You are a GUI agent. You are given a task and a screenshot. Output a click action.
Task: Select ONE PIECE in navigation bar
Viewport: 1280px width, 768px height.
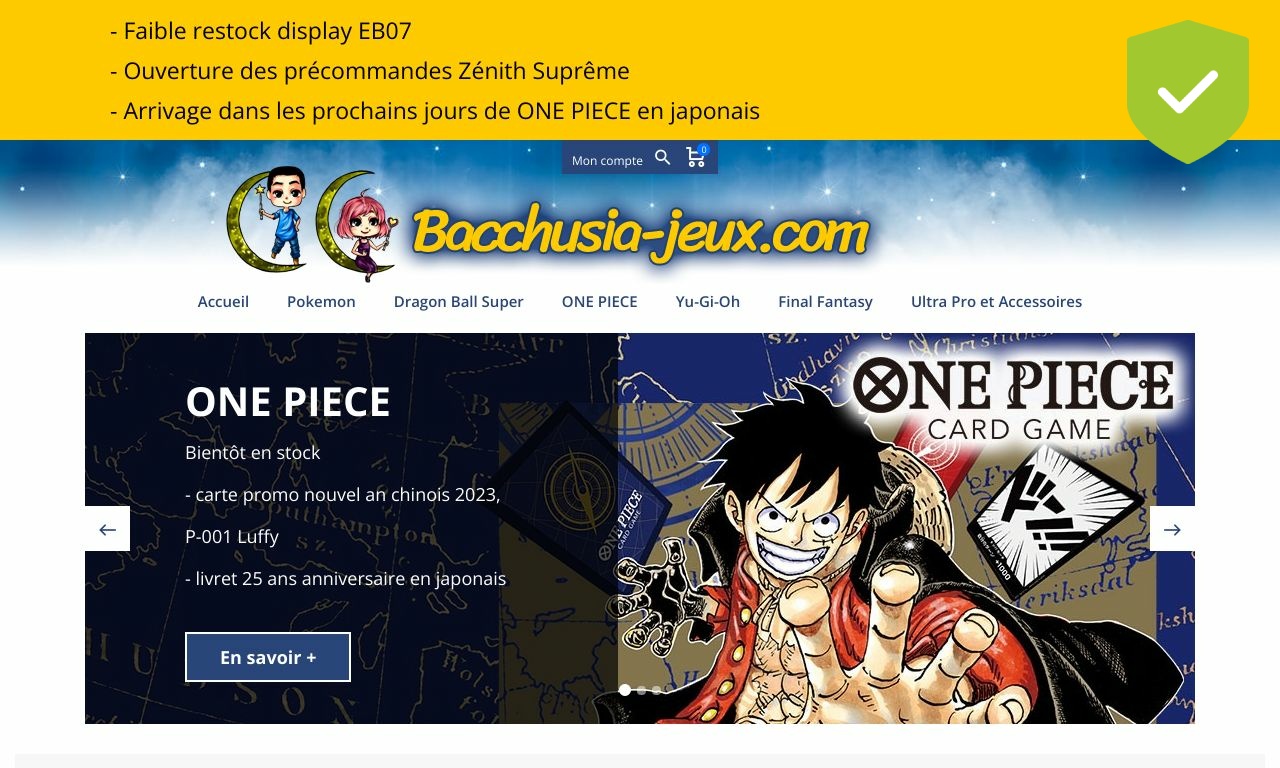click(599, 301)
